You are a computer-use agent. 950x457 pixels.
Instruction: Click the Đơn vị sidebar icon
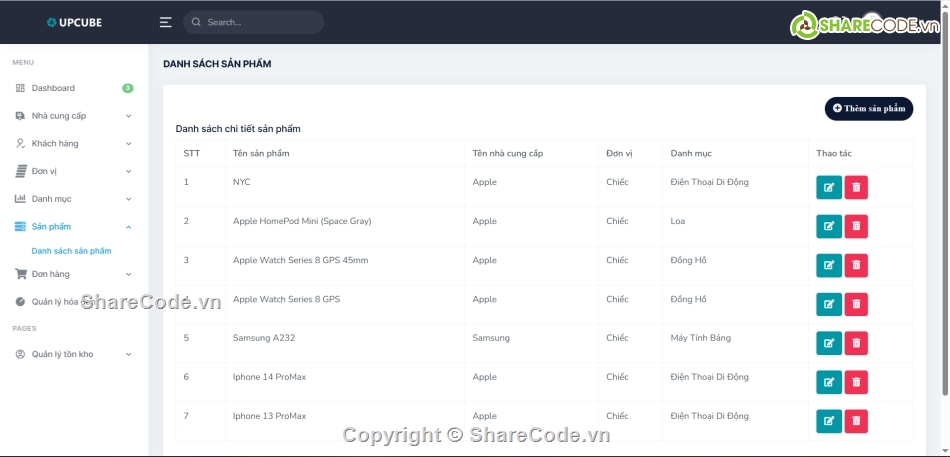(x=21, y=172)
